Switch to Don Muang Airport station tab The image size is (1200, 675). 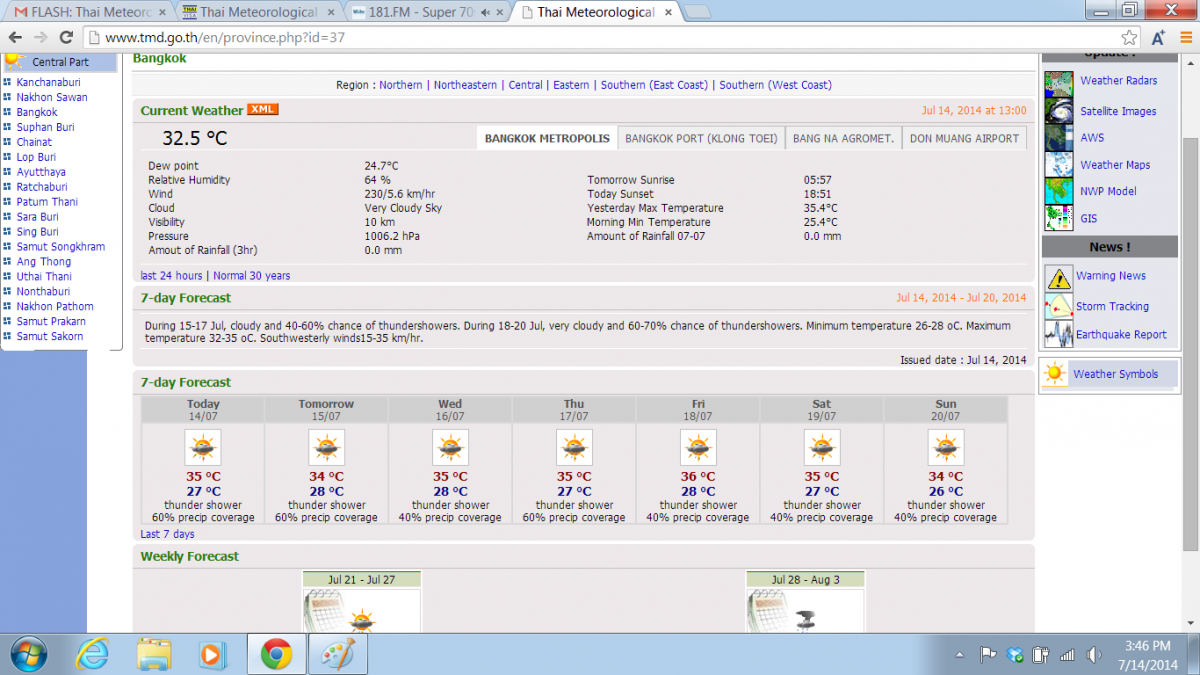(964, 139)
